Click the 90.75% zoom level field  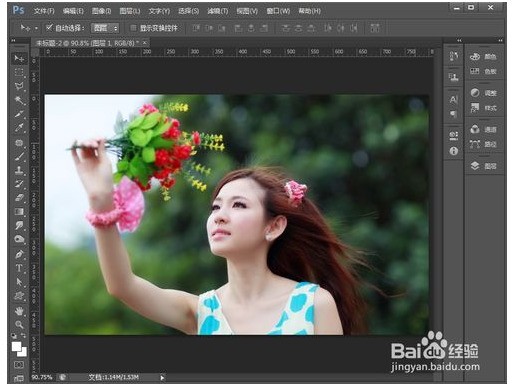coord(42,377)
